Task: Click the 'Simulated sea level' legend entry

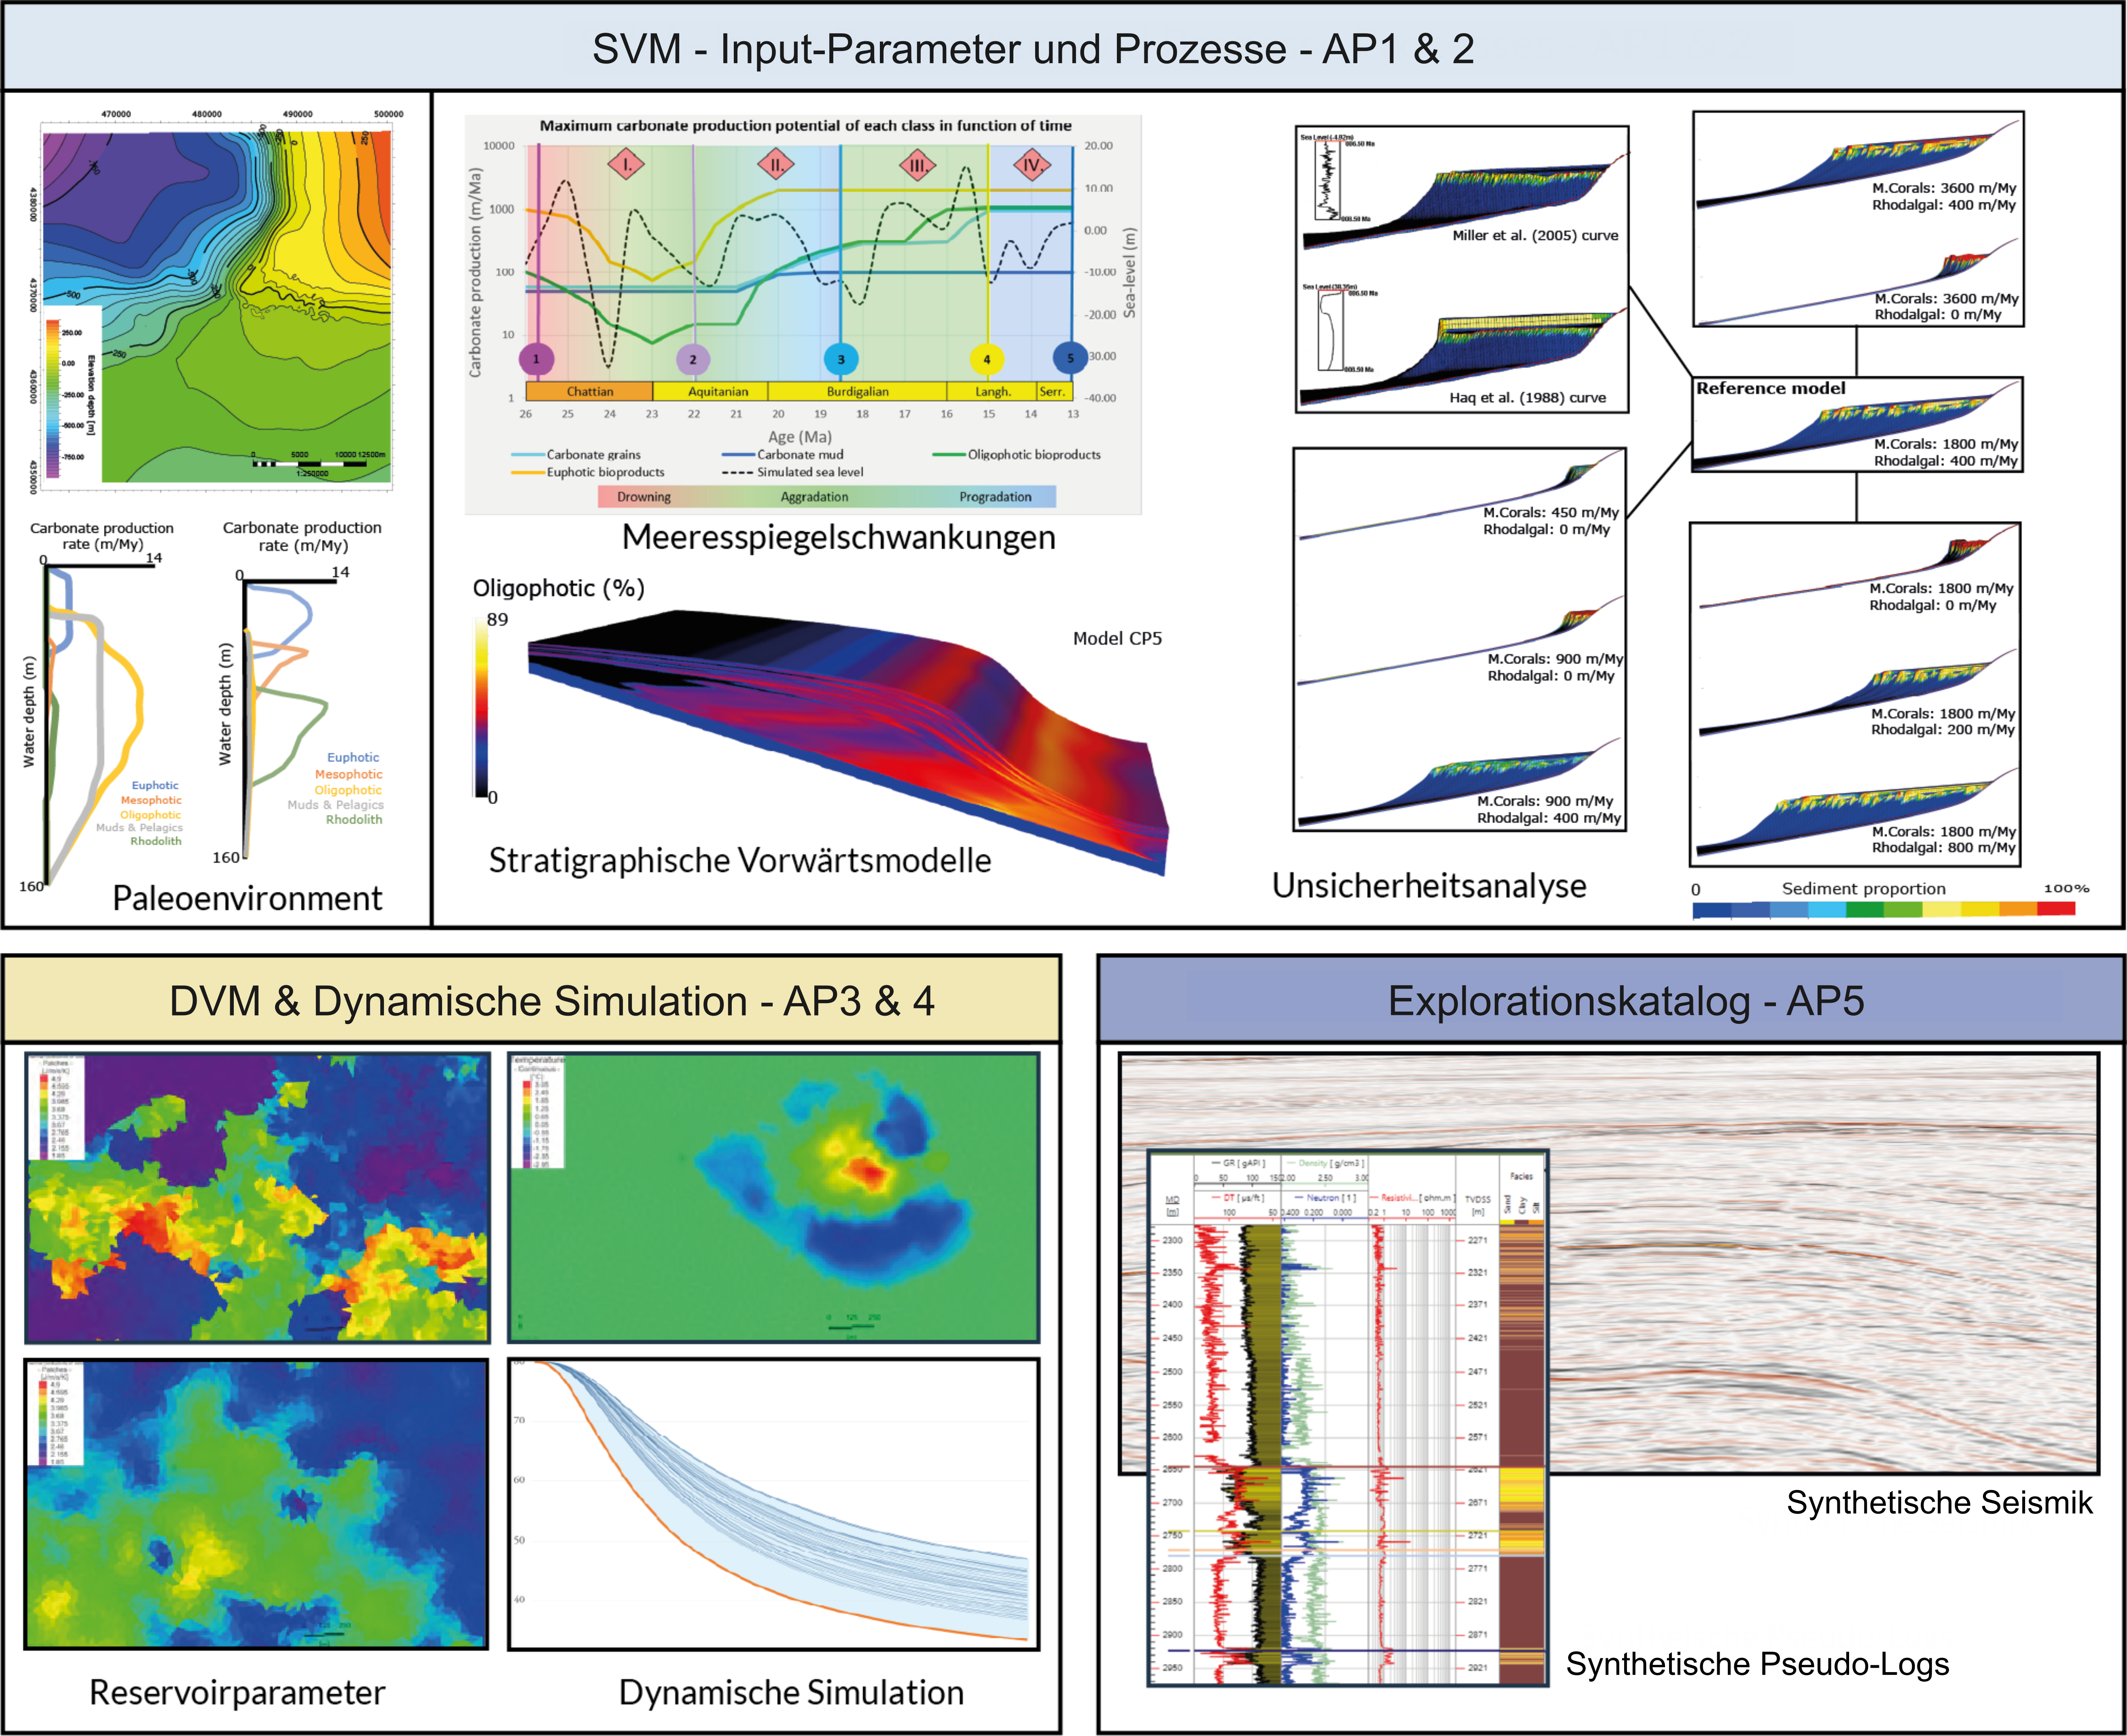Action: point(793,472)
